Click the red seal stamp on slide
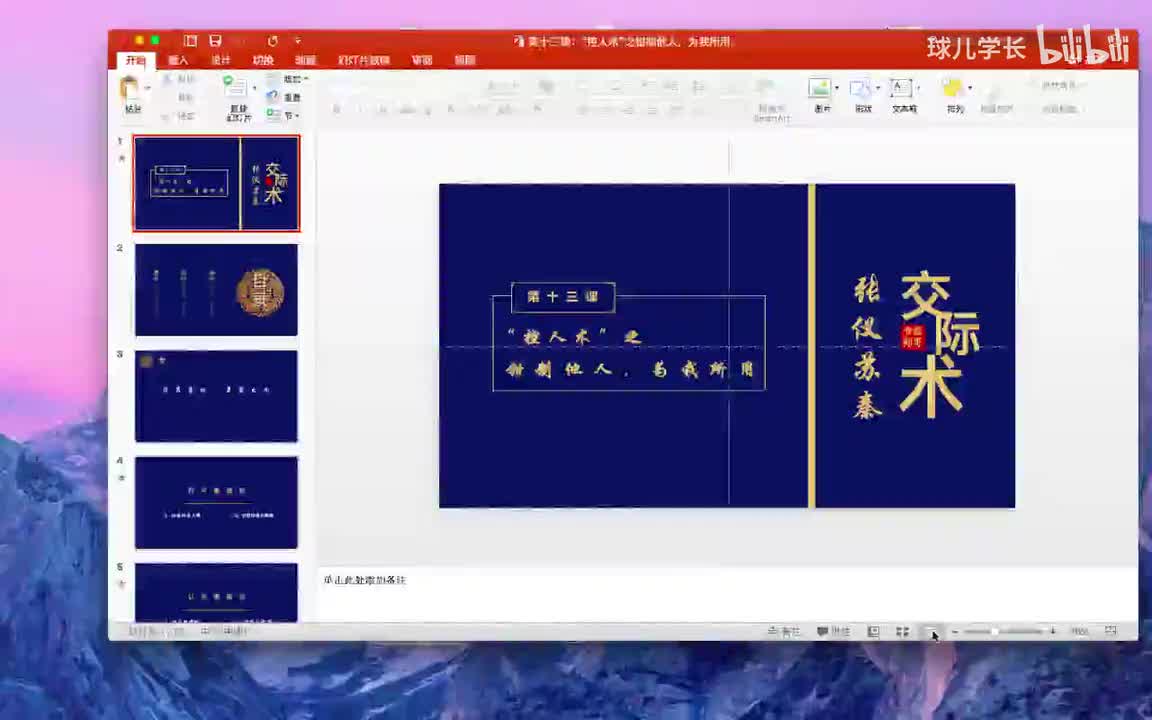The height and width of the screenshot is (720, 1152). [913, 336]
